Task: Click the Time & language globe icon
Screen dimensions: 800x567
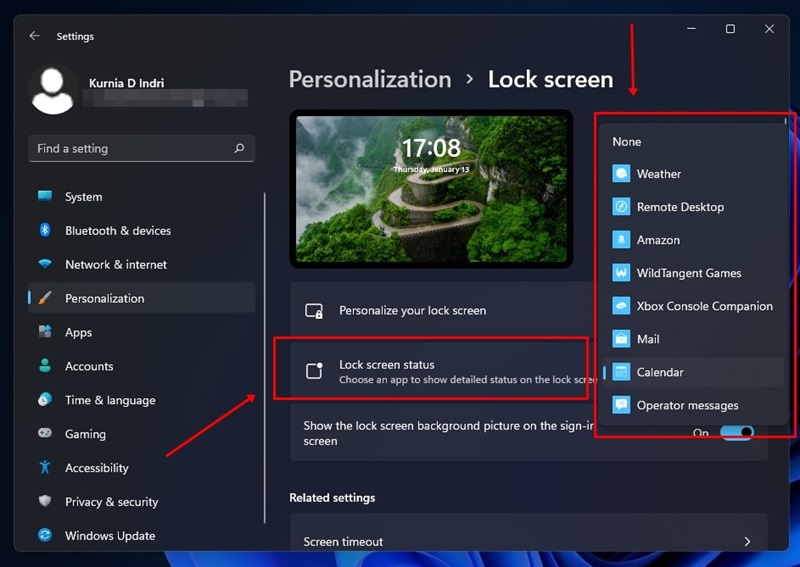Action: [x=45, y=400]
